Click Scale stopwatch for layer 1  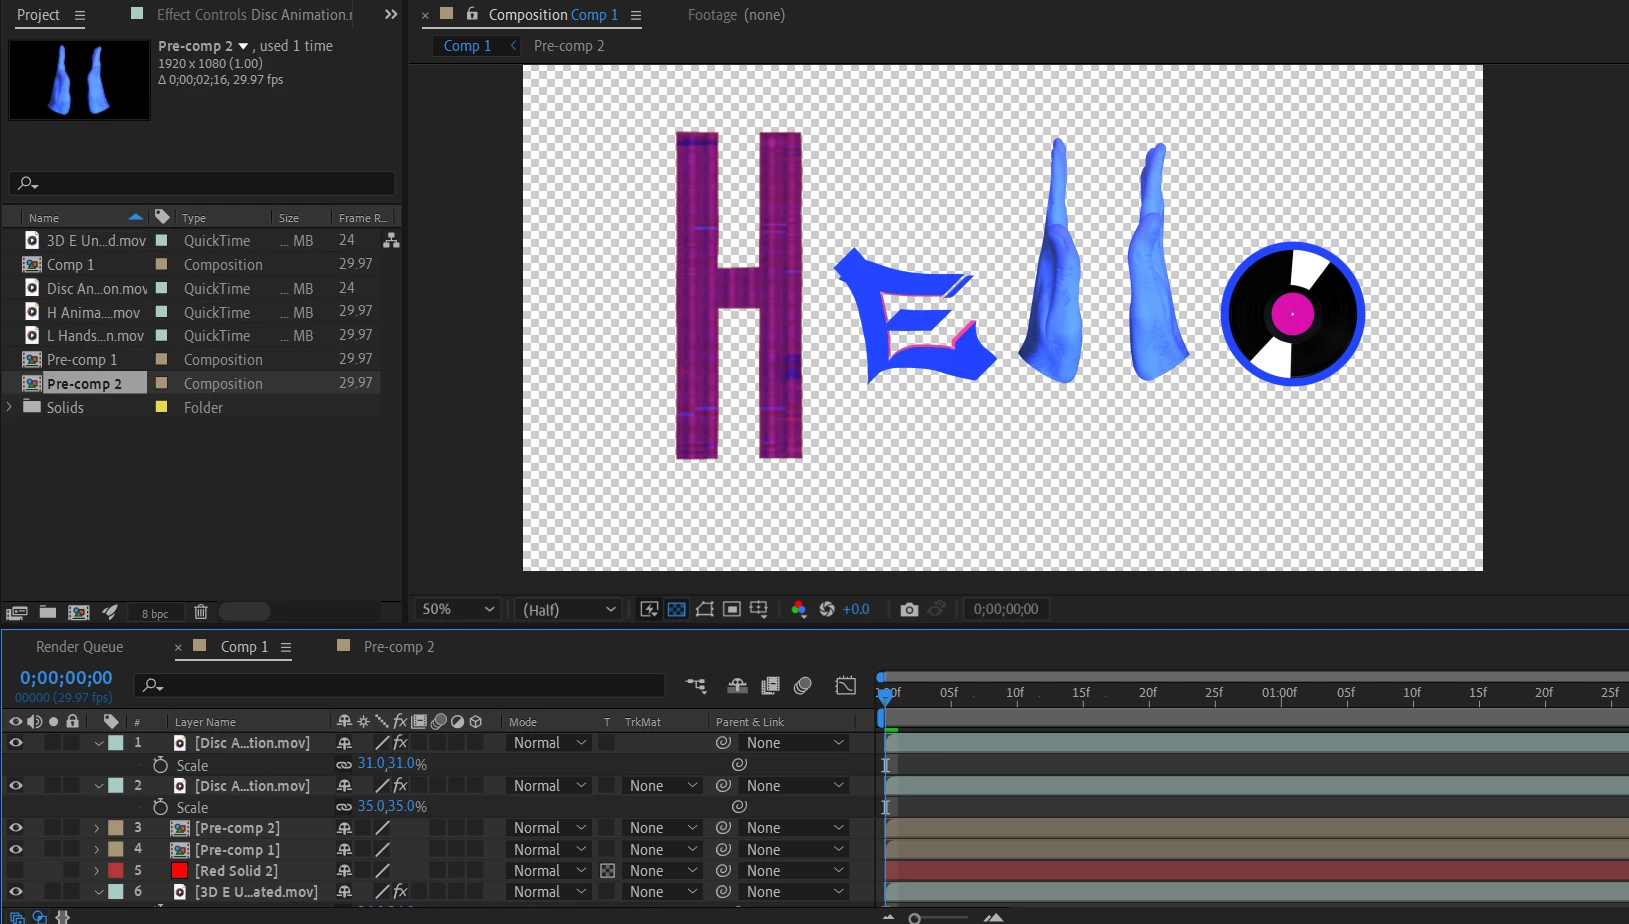[x=160, y=765]
